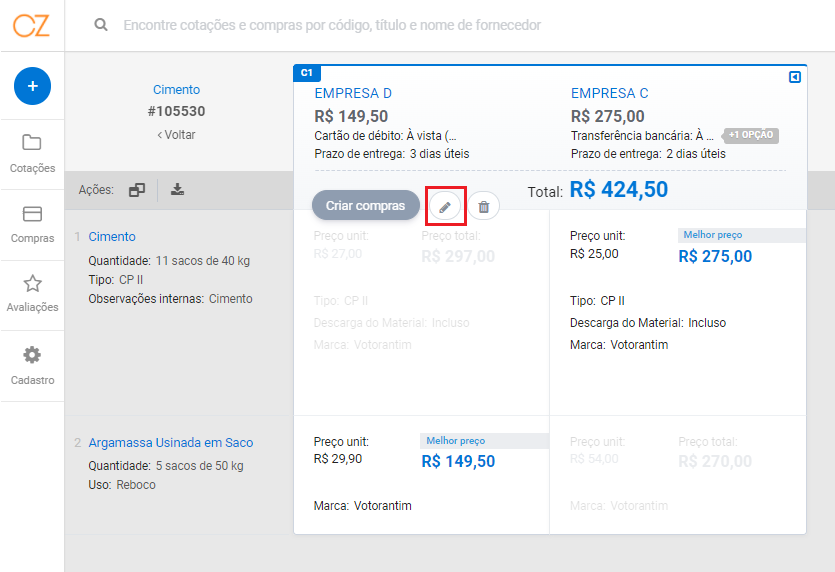Click the CZ logo

click(x=31, y=26)
